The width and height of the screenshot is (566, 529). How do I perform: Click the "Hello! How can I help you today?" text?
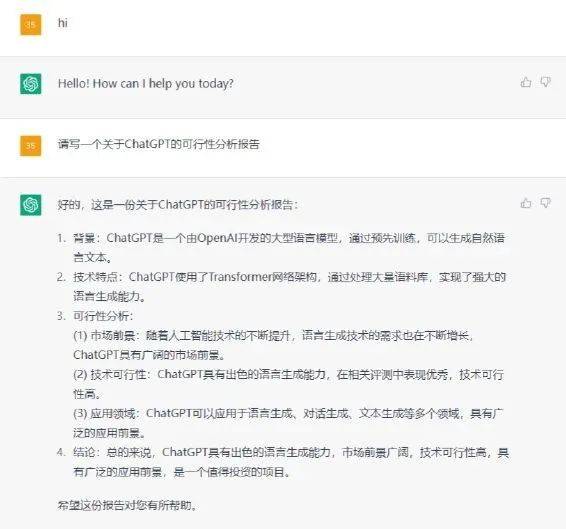point(145,83)
